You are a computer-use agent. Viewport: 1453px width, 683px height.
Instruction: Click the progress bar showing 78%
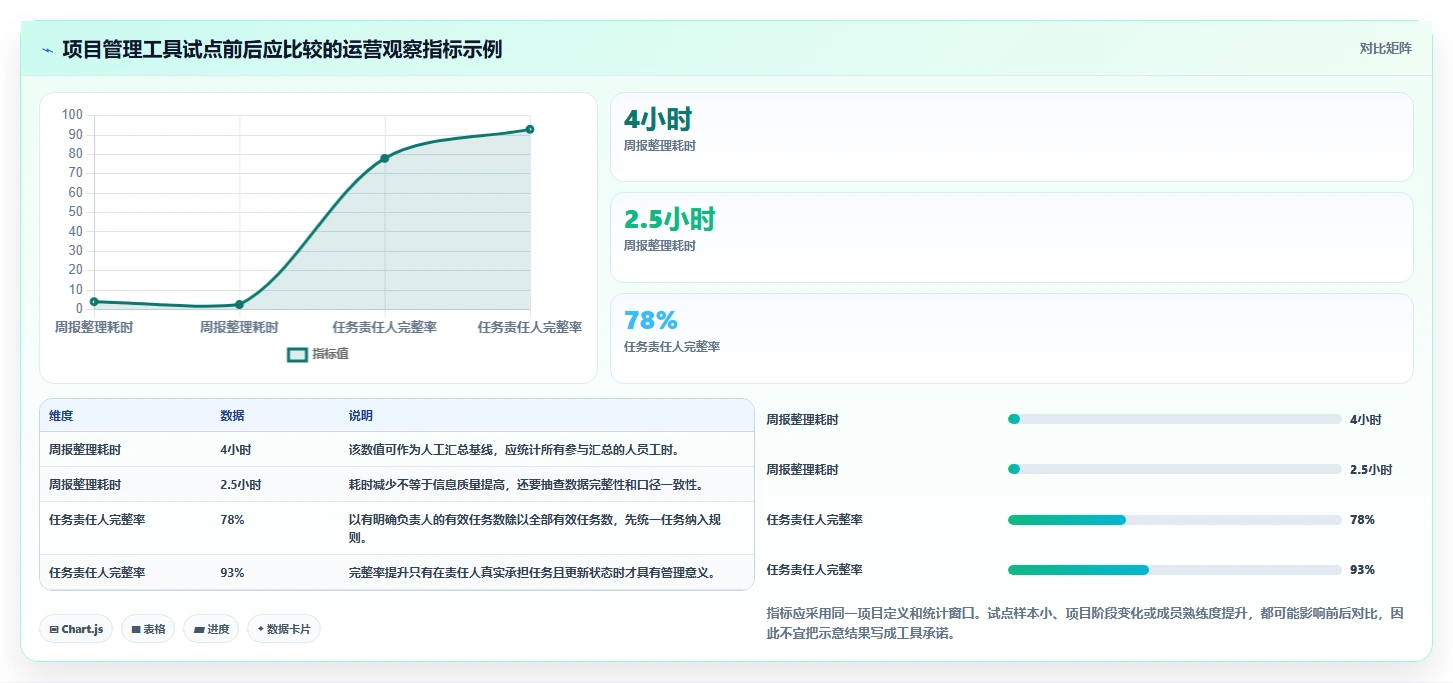[x=1174, y=520]
